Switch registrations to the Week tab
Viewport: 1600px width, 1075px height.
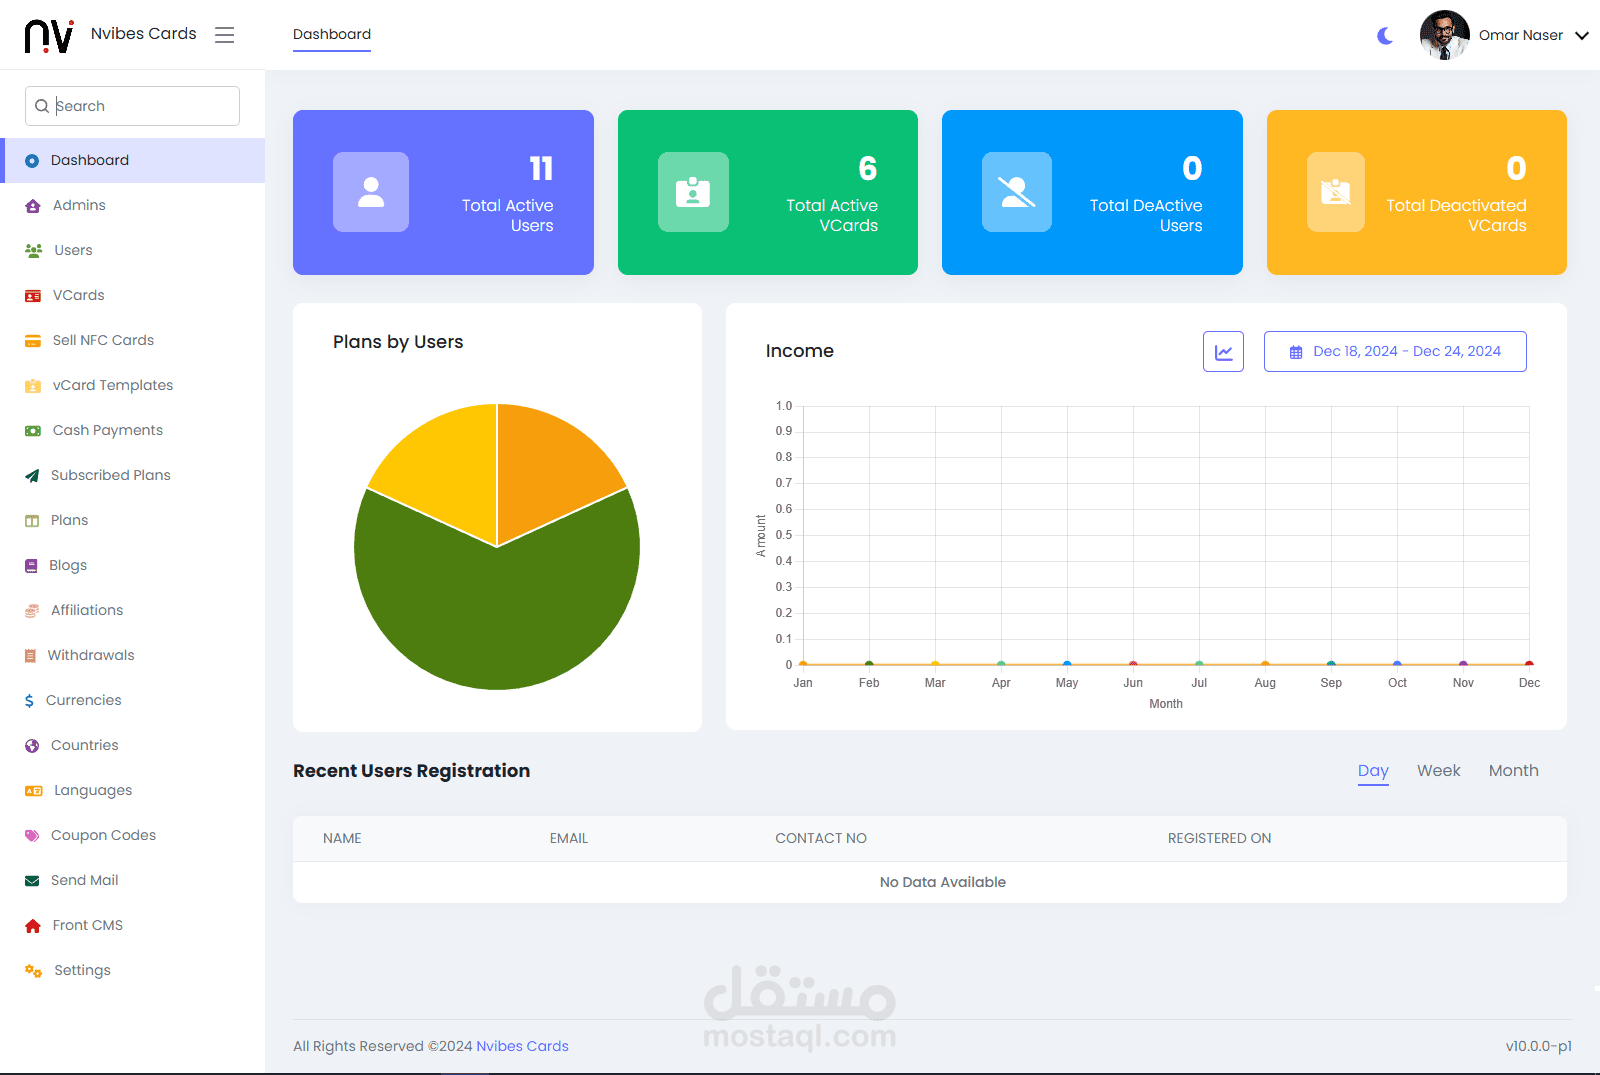pos(1438,771)
